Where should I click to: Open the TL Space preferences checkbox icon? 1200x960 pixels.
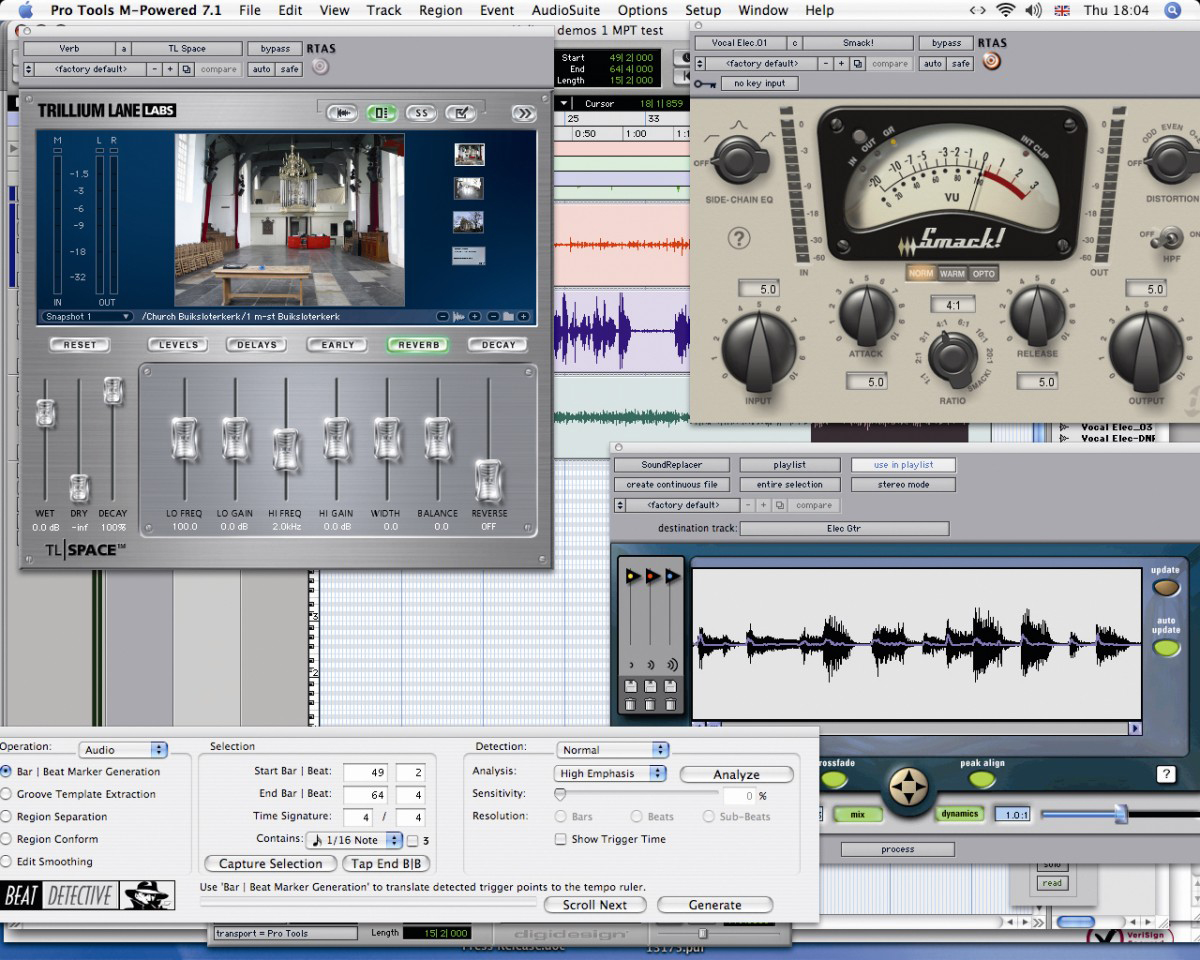tap(460, 113)
